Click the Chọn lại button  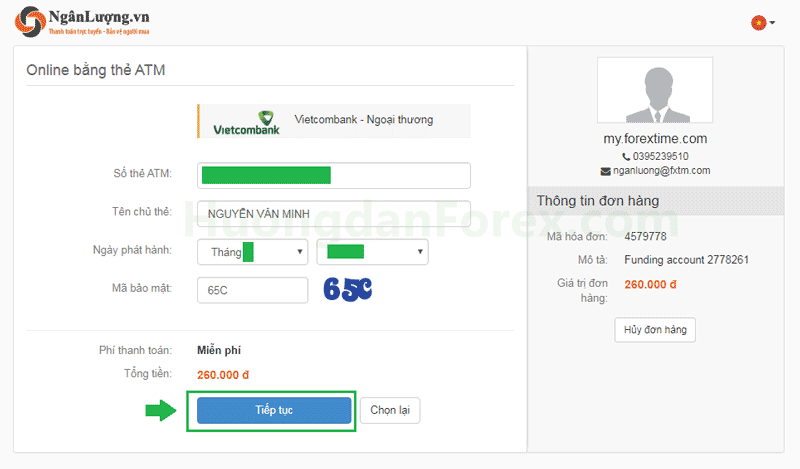tap(390, 410)
